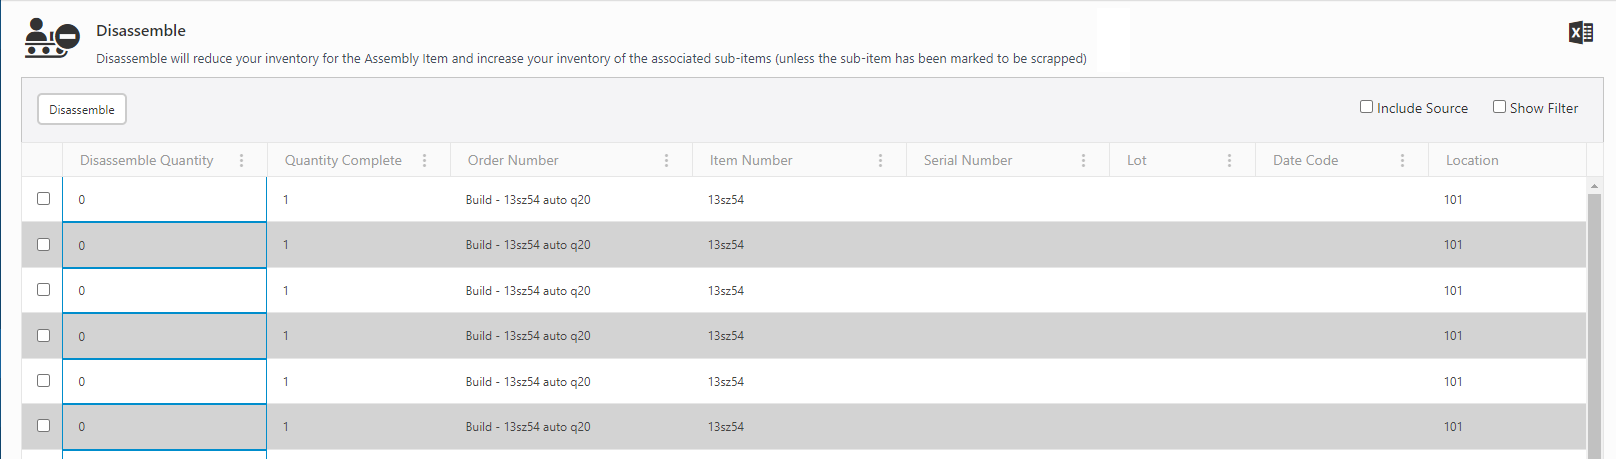The image size is (1616, 459).
Task: Open Quantity Complete column options menu
Action: pos(424,160)
